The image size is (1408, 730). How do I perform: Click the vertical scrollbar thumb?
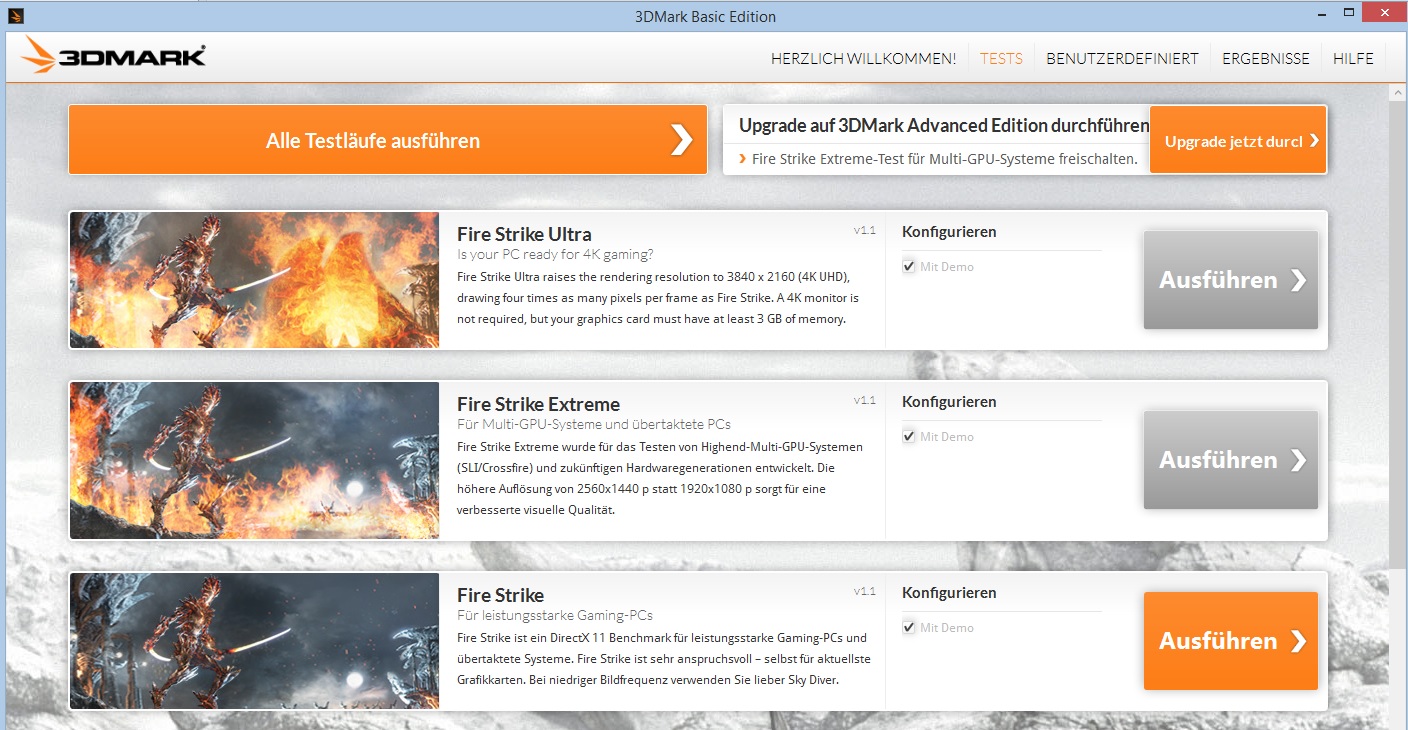pyautogui.click(x=1397, y=335)
